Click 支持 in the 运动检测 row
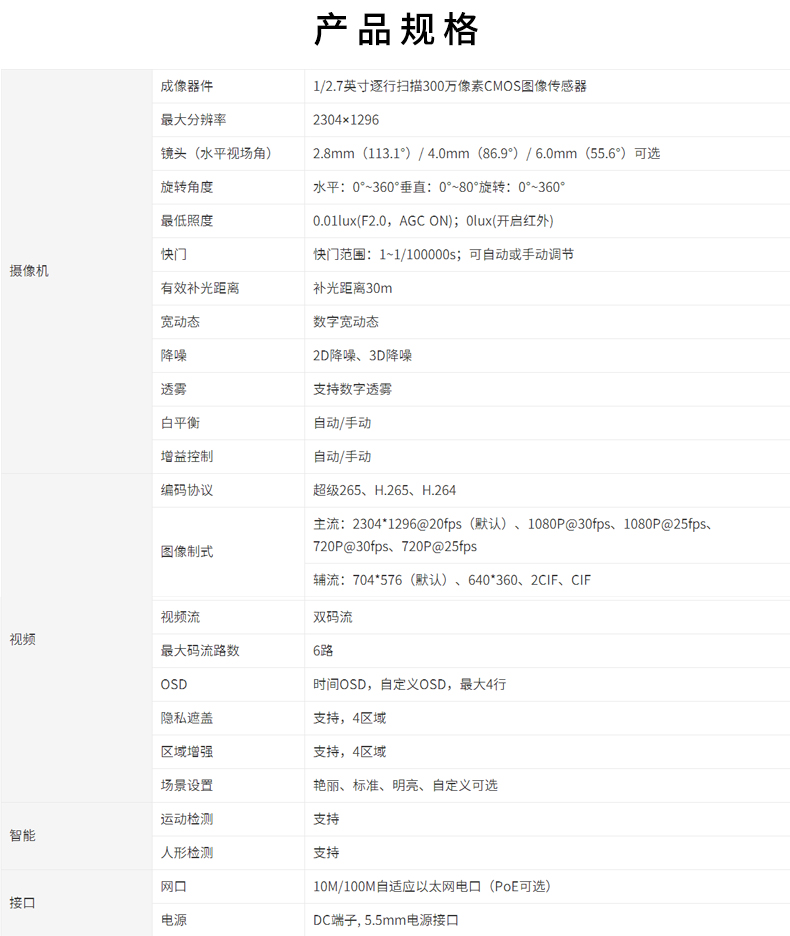This screenshot has height=936, width=790. (x=326, y=819)
